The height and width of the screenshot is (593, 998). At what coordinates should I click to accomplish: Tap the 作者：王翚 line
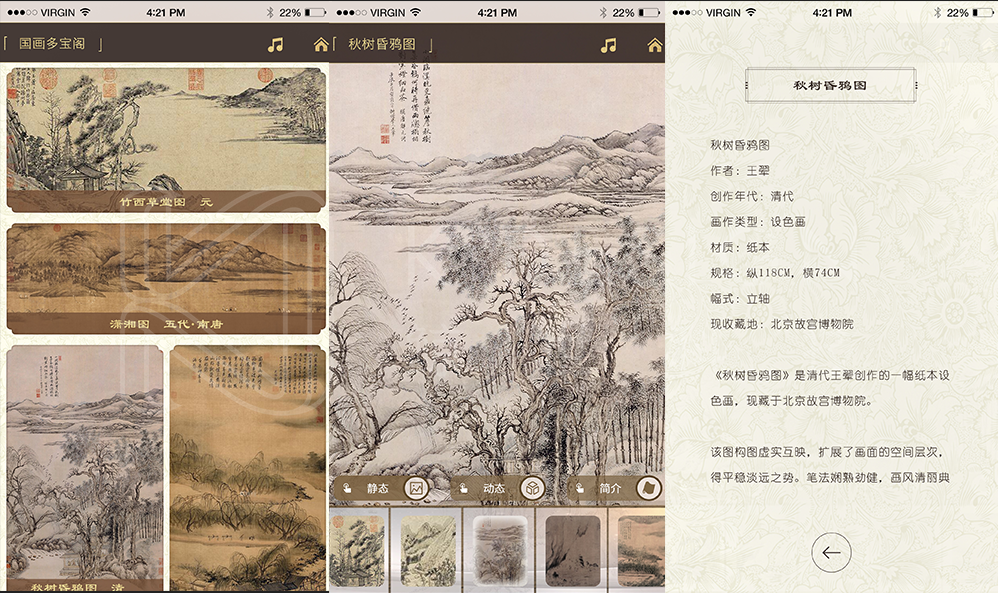740,171
